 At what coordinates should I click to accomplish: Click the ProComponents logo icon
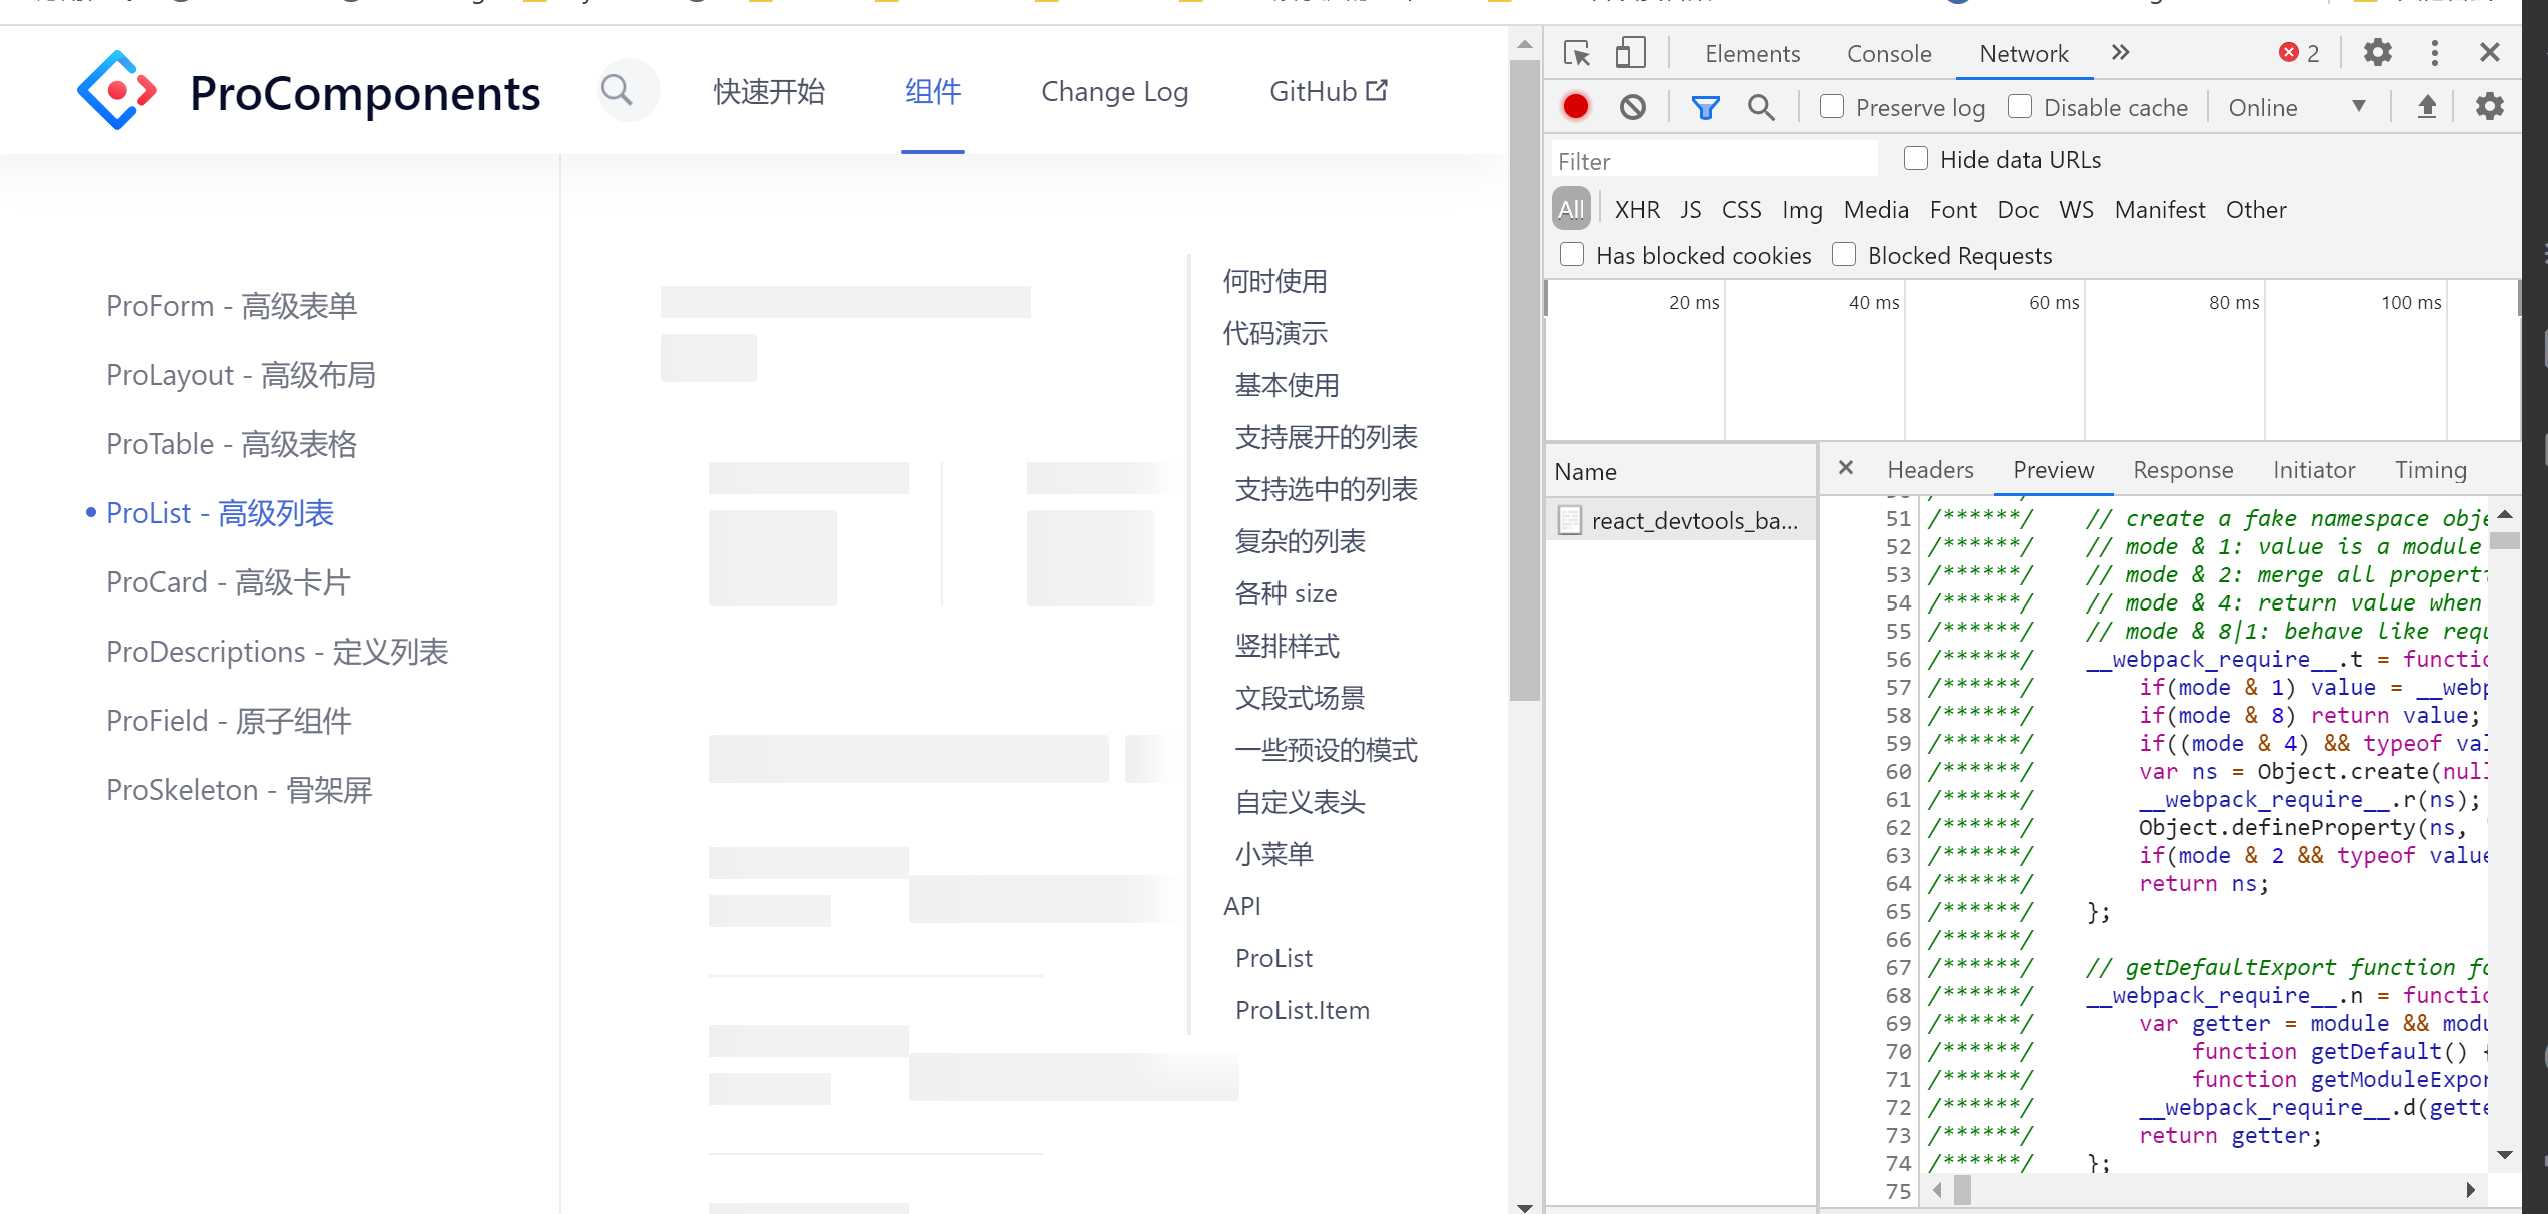click(x=118, y=90)
